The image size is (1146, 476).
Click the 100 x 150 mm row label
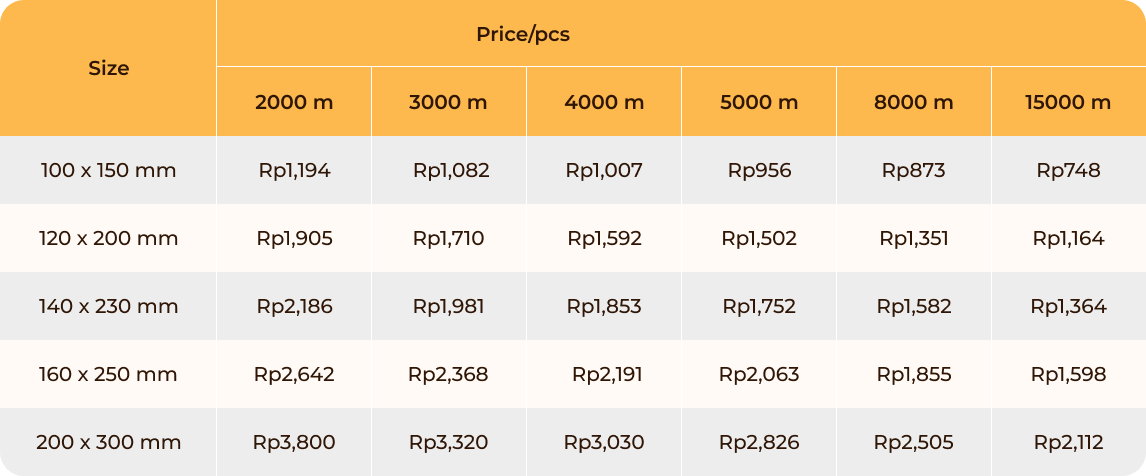(x=108, y=170)
